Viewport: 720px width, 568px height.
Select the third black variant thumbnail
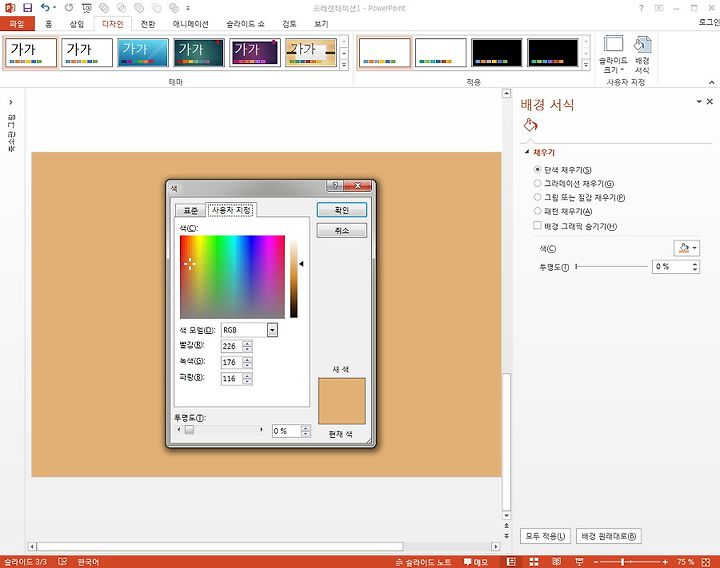coord(496,53)
